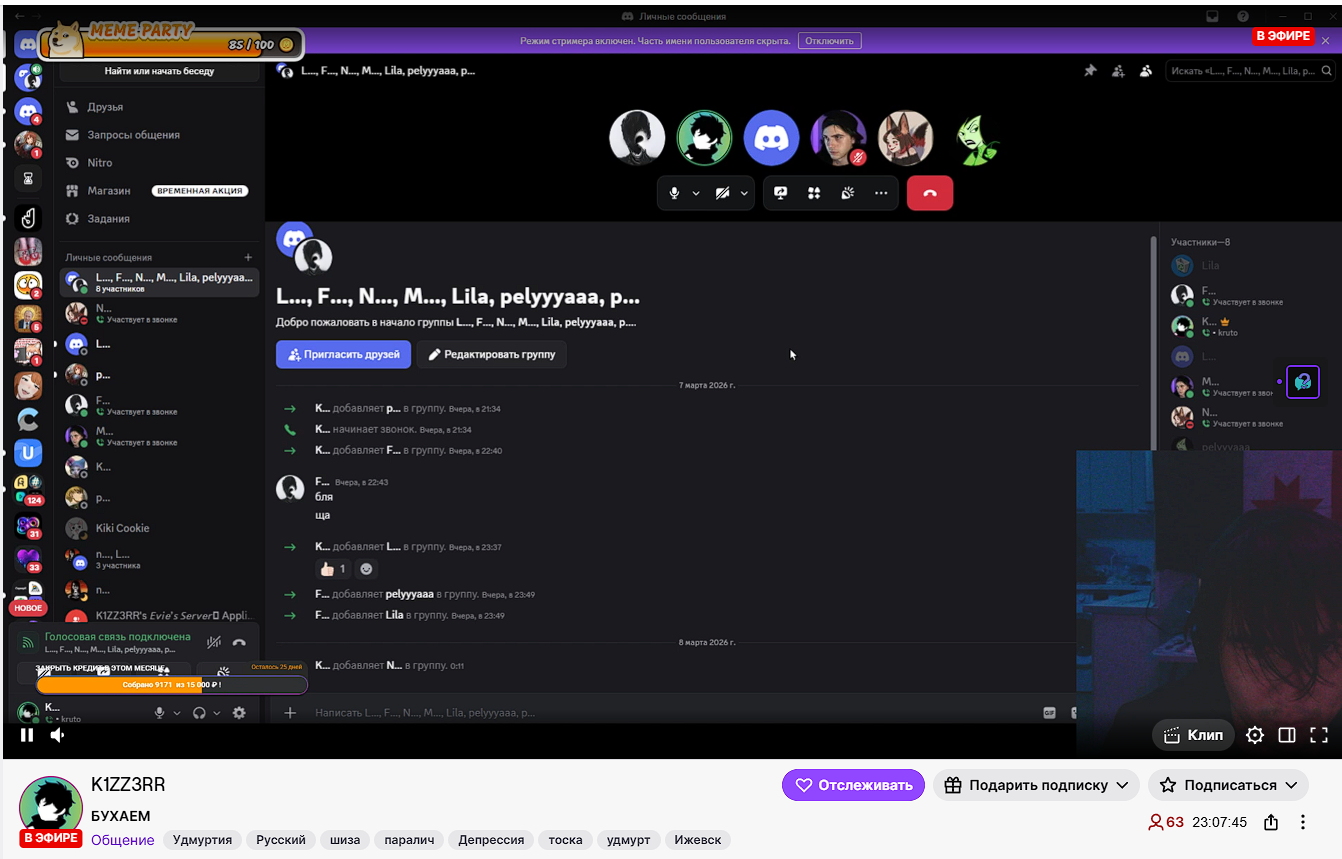This screenshot has height=859, width=1342.
Task: Add friends to the group via header icon
Action: [1118, 71]
